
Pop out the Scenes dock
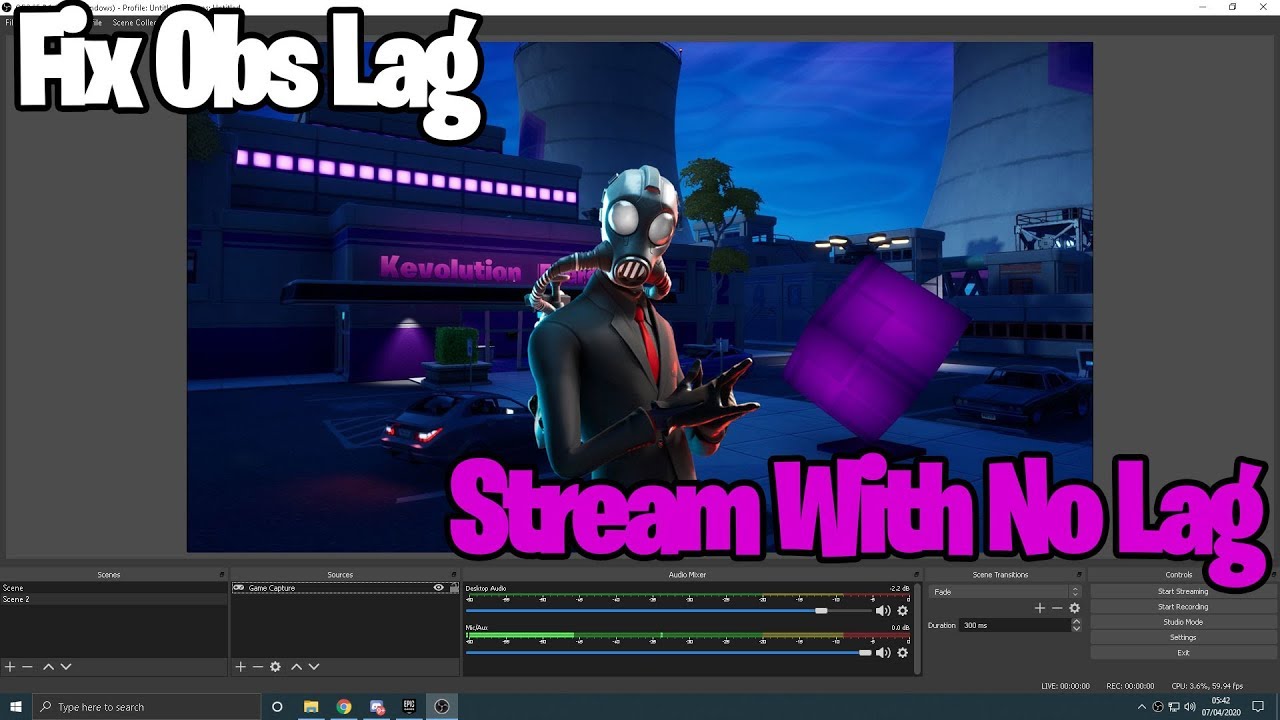coord(222,575)
